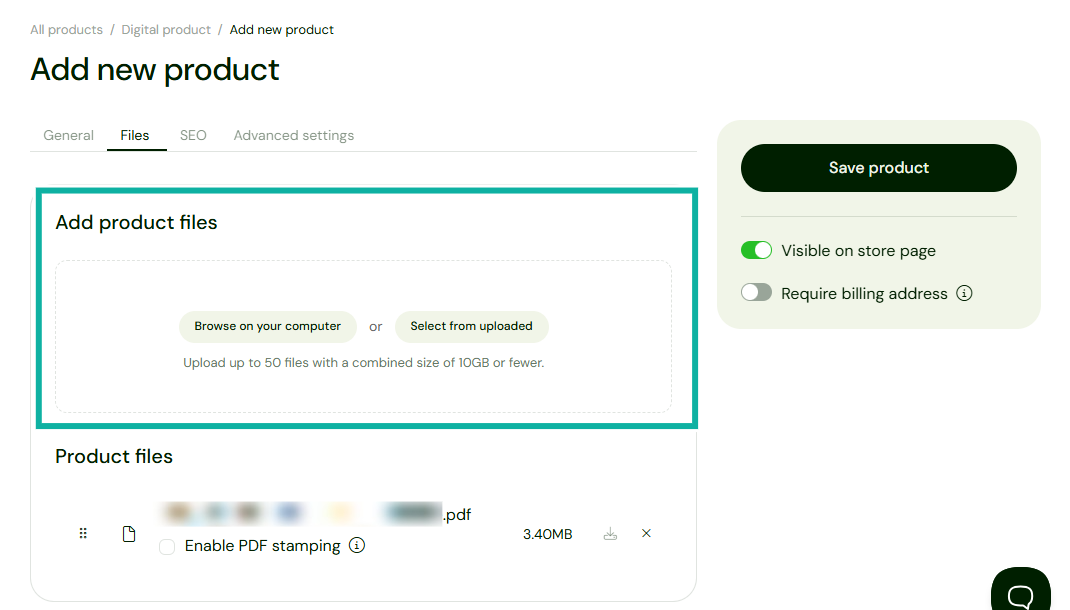Click the info icon beside Require billing address

click(964, 293)
